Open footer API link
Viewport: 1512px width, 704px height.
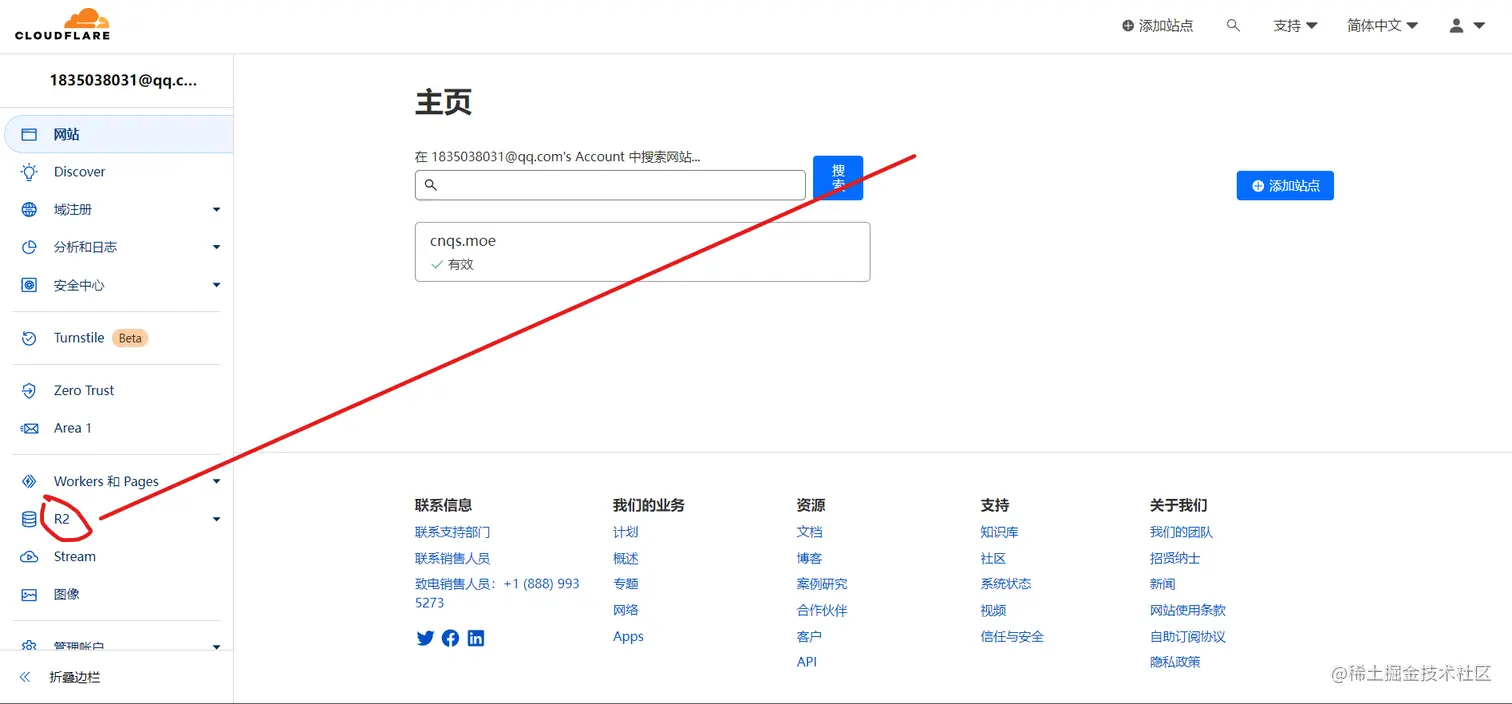pos(807,662)
